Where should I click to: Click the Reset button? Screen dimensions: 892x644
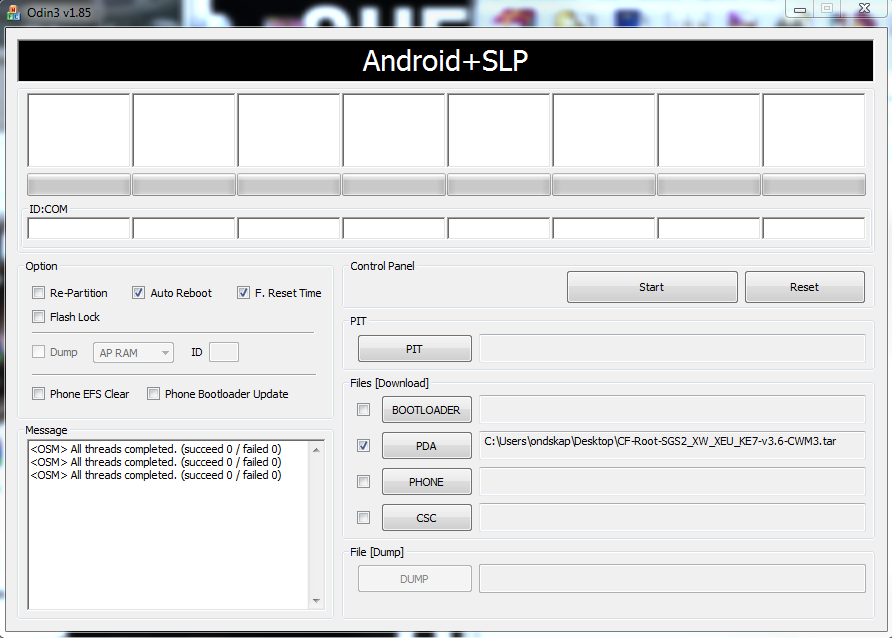point(804,287)
